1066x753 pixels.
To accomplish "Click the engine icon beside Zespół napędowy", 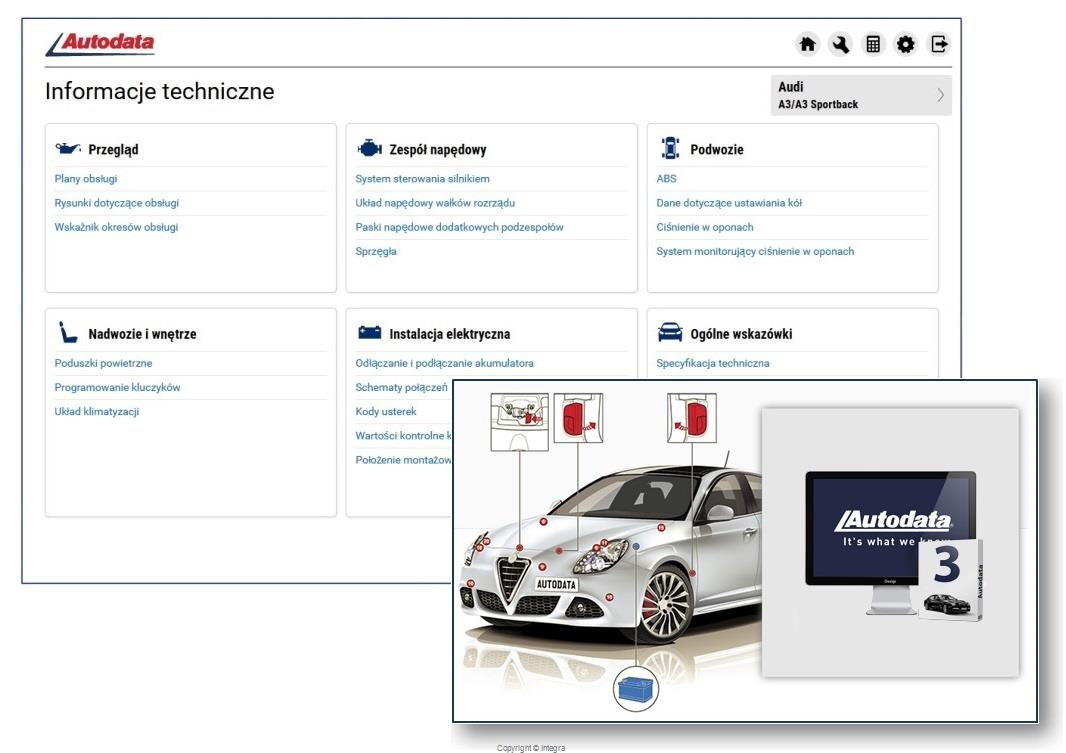I will (369, 148).
